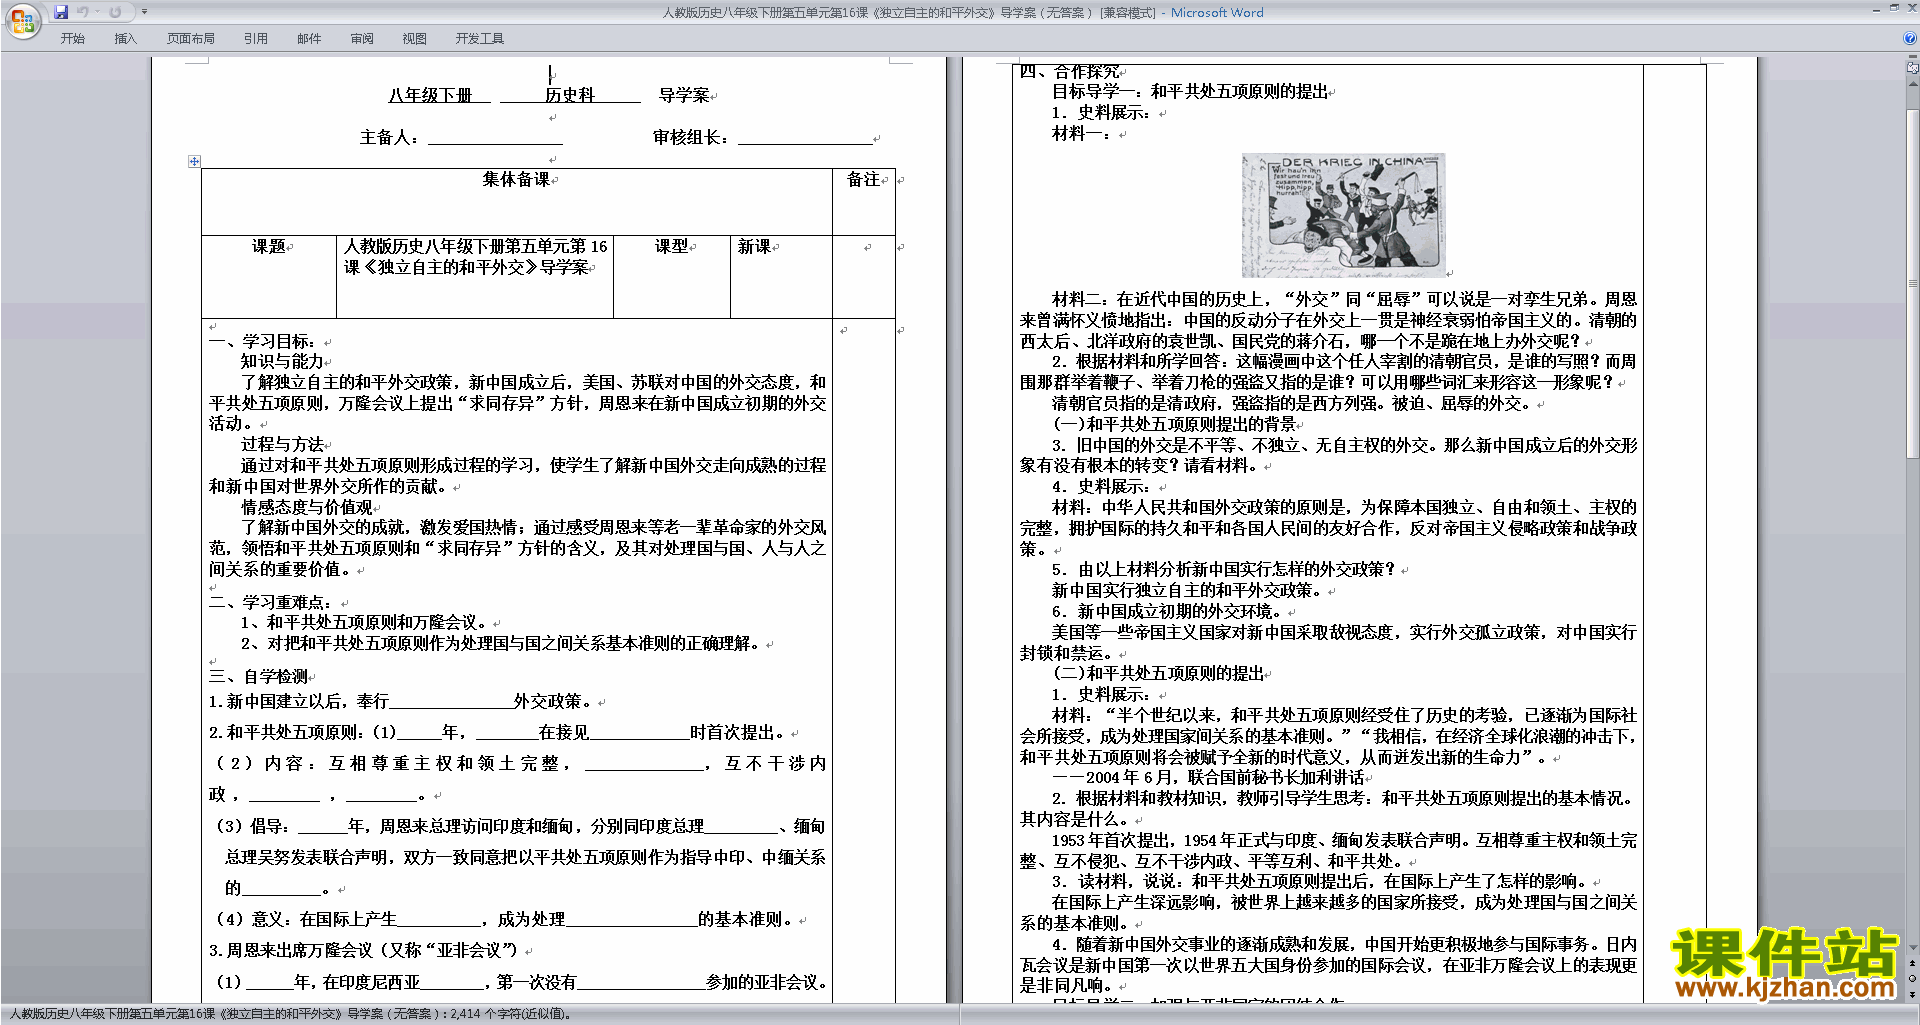Viewport: 1920px width, 1025px height.
Task: Click the line 情感态度与价值观
Action: [x=307, y=507]
